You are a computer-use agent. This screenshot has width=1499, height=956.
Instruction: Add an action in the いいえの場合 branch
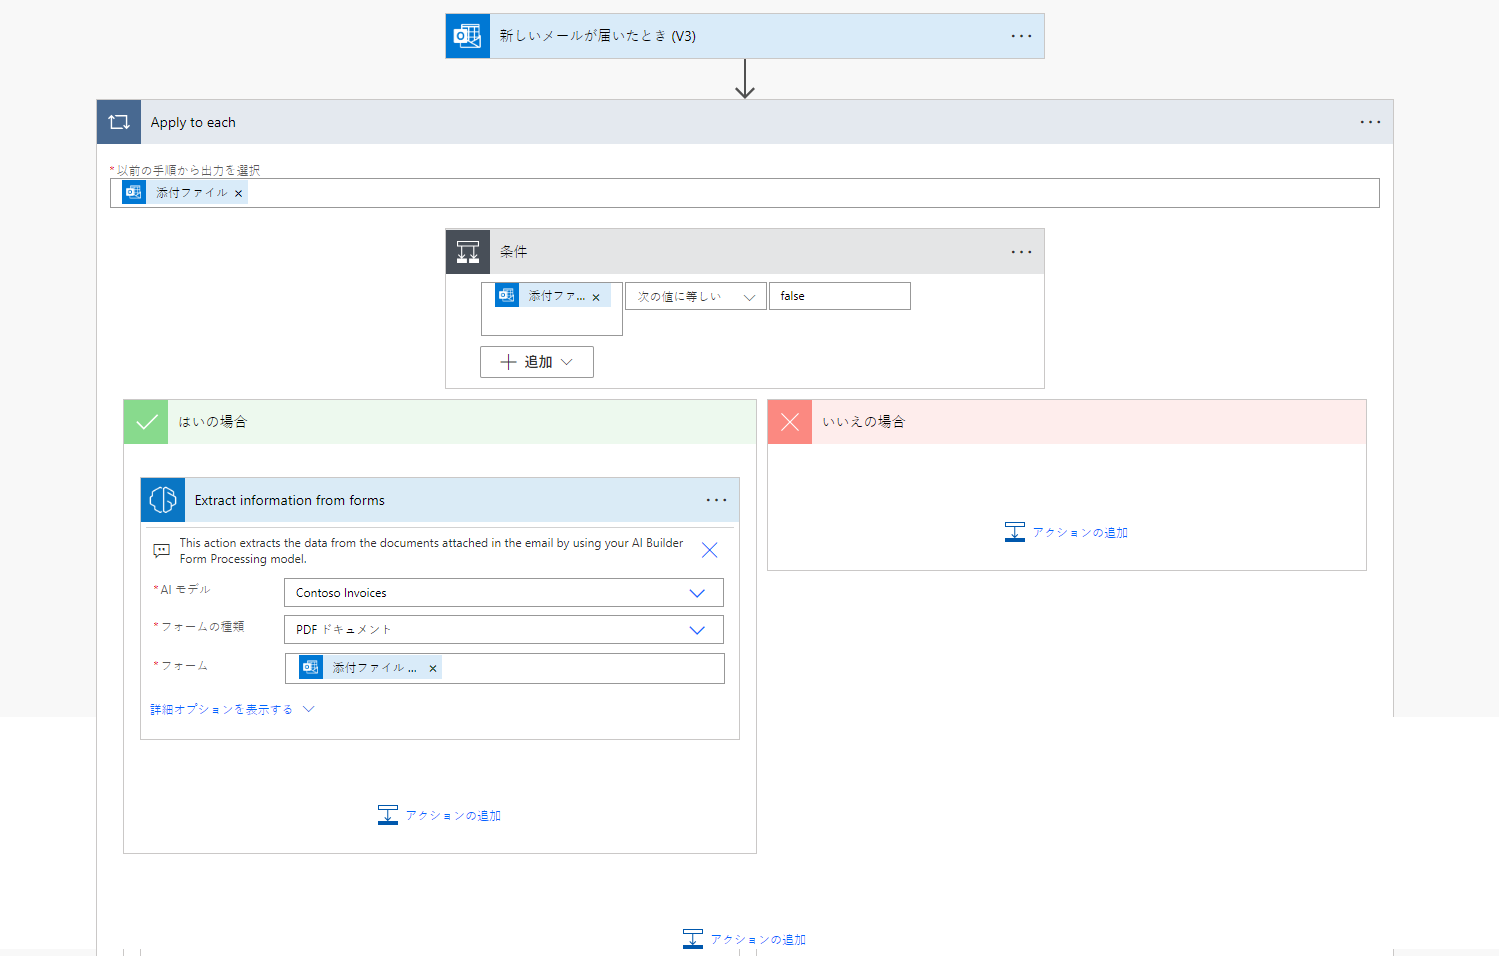(1066, 533)
